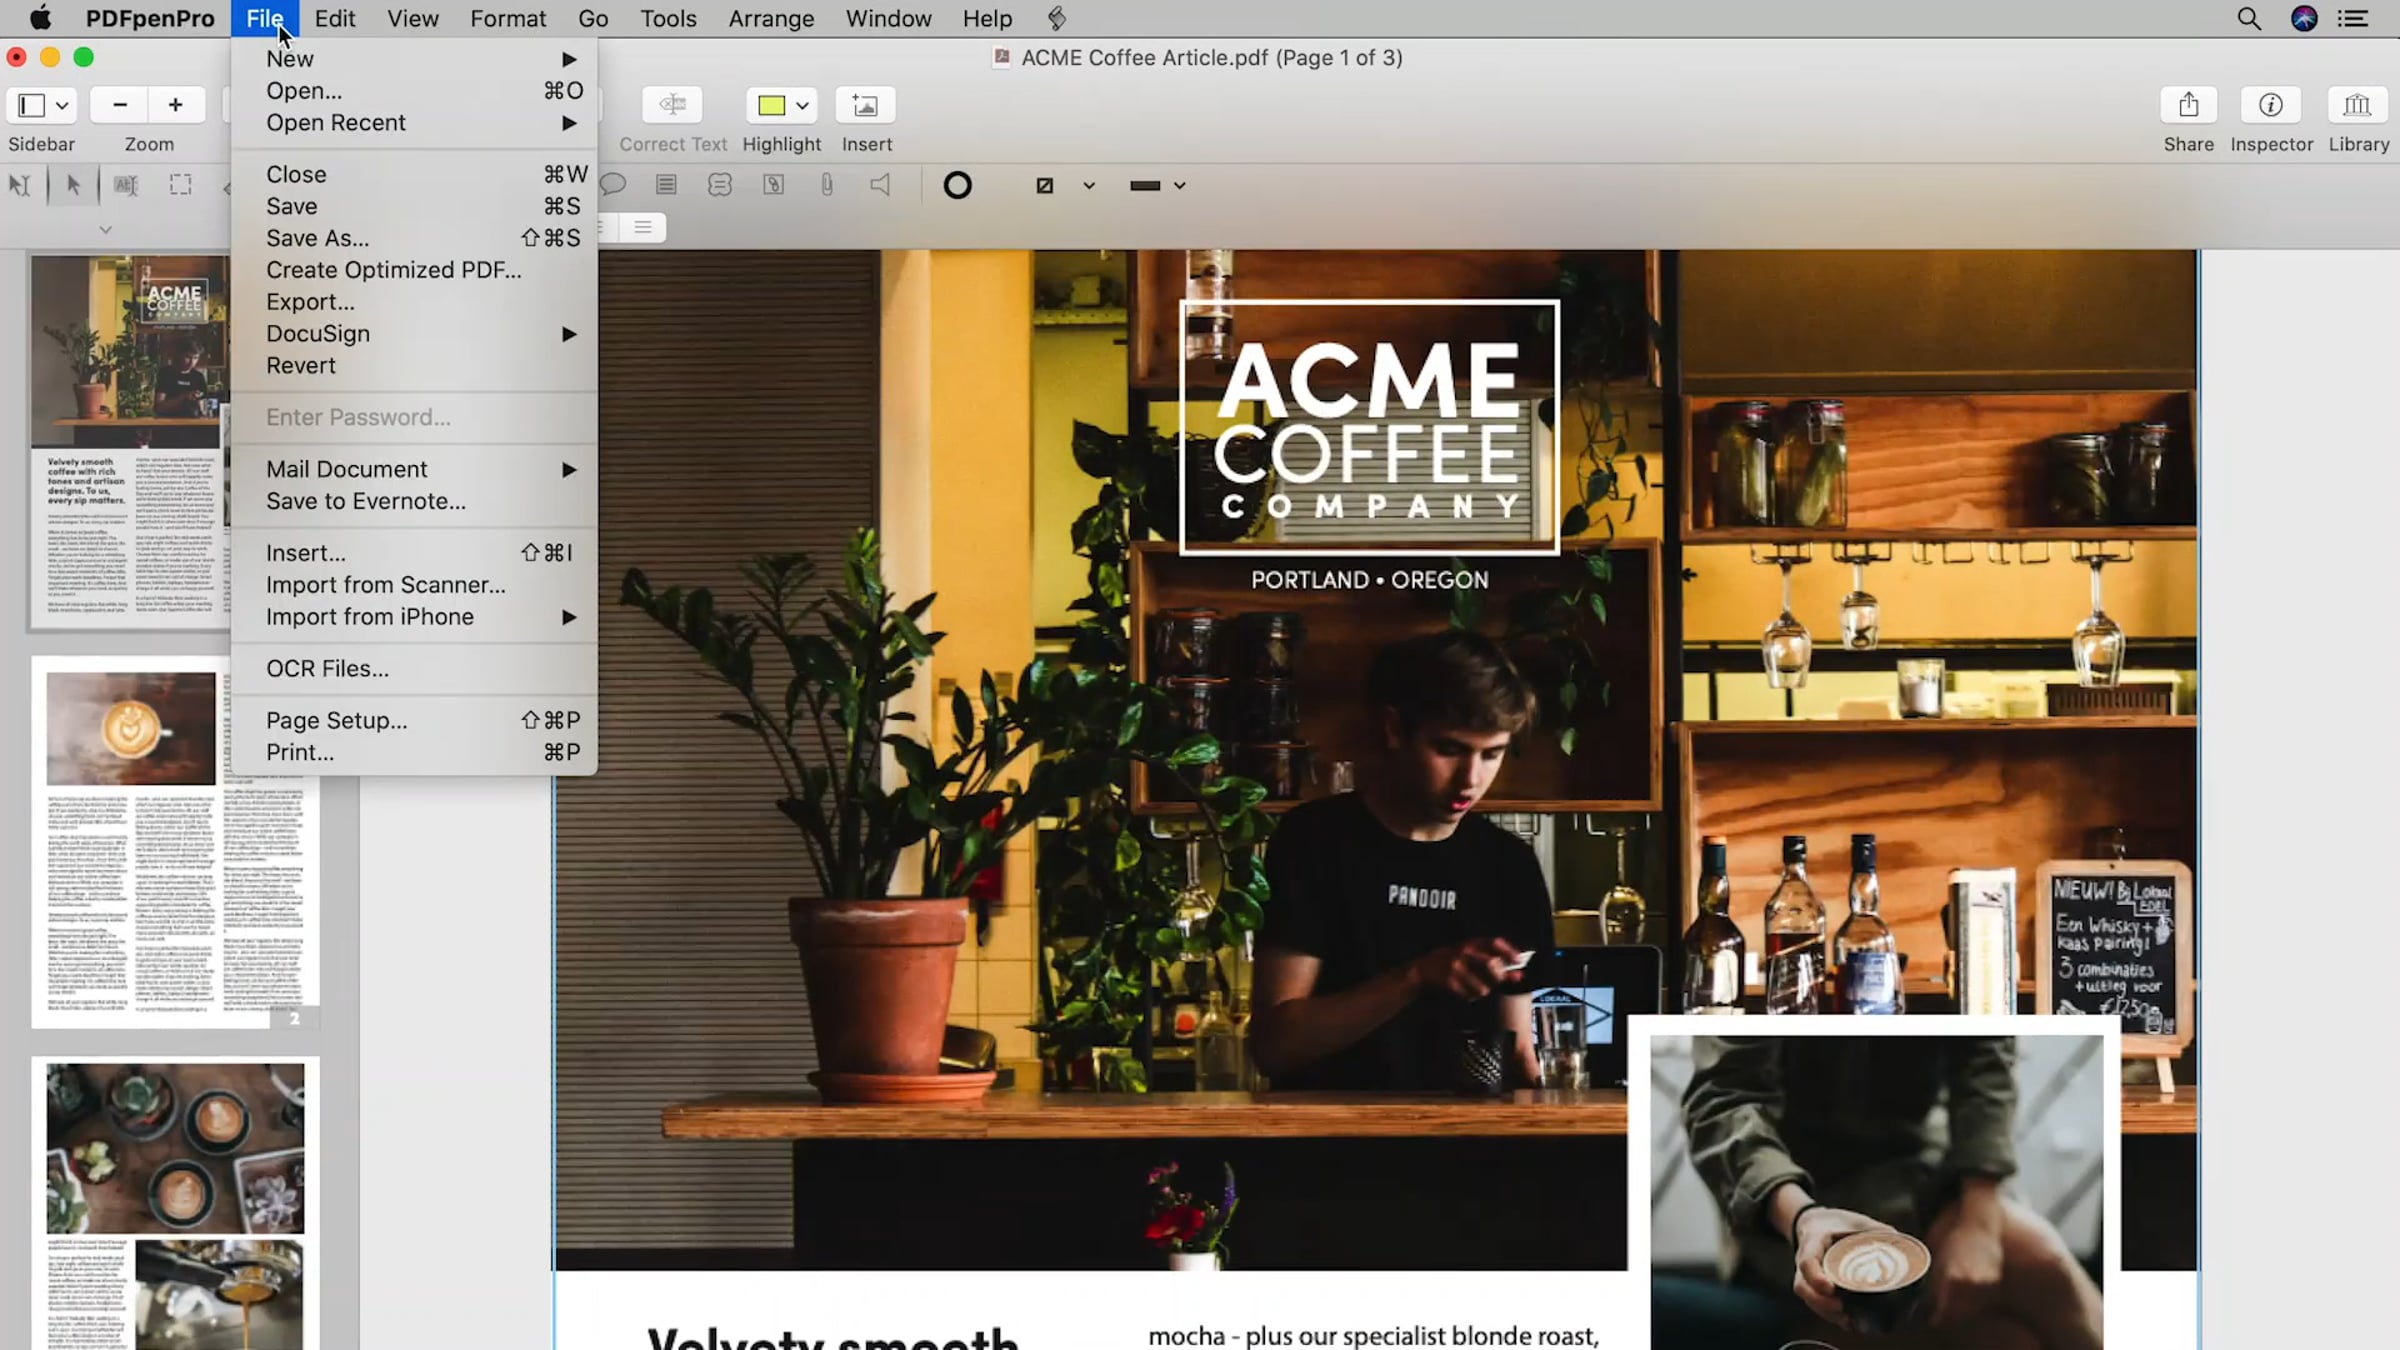Click the yellow Highlight color swatch

point(771,105)
